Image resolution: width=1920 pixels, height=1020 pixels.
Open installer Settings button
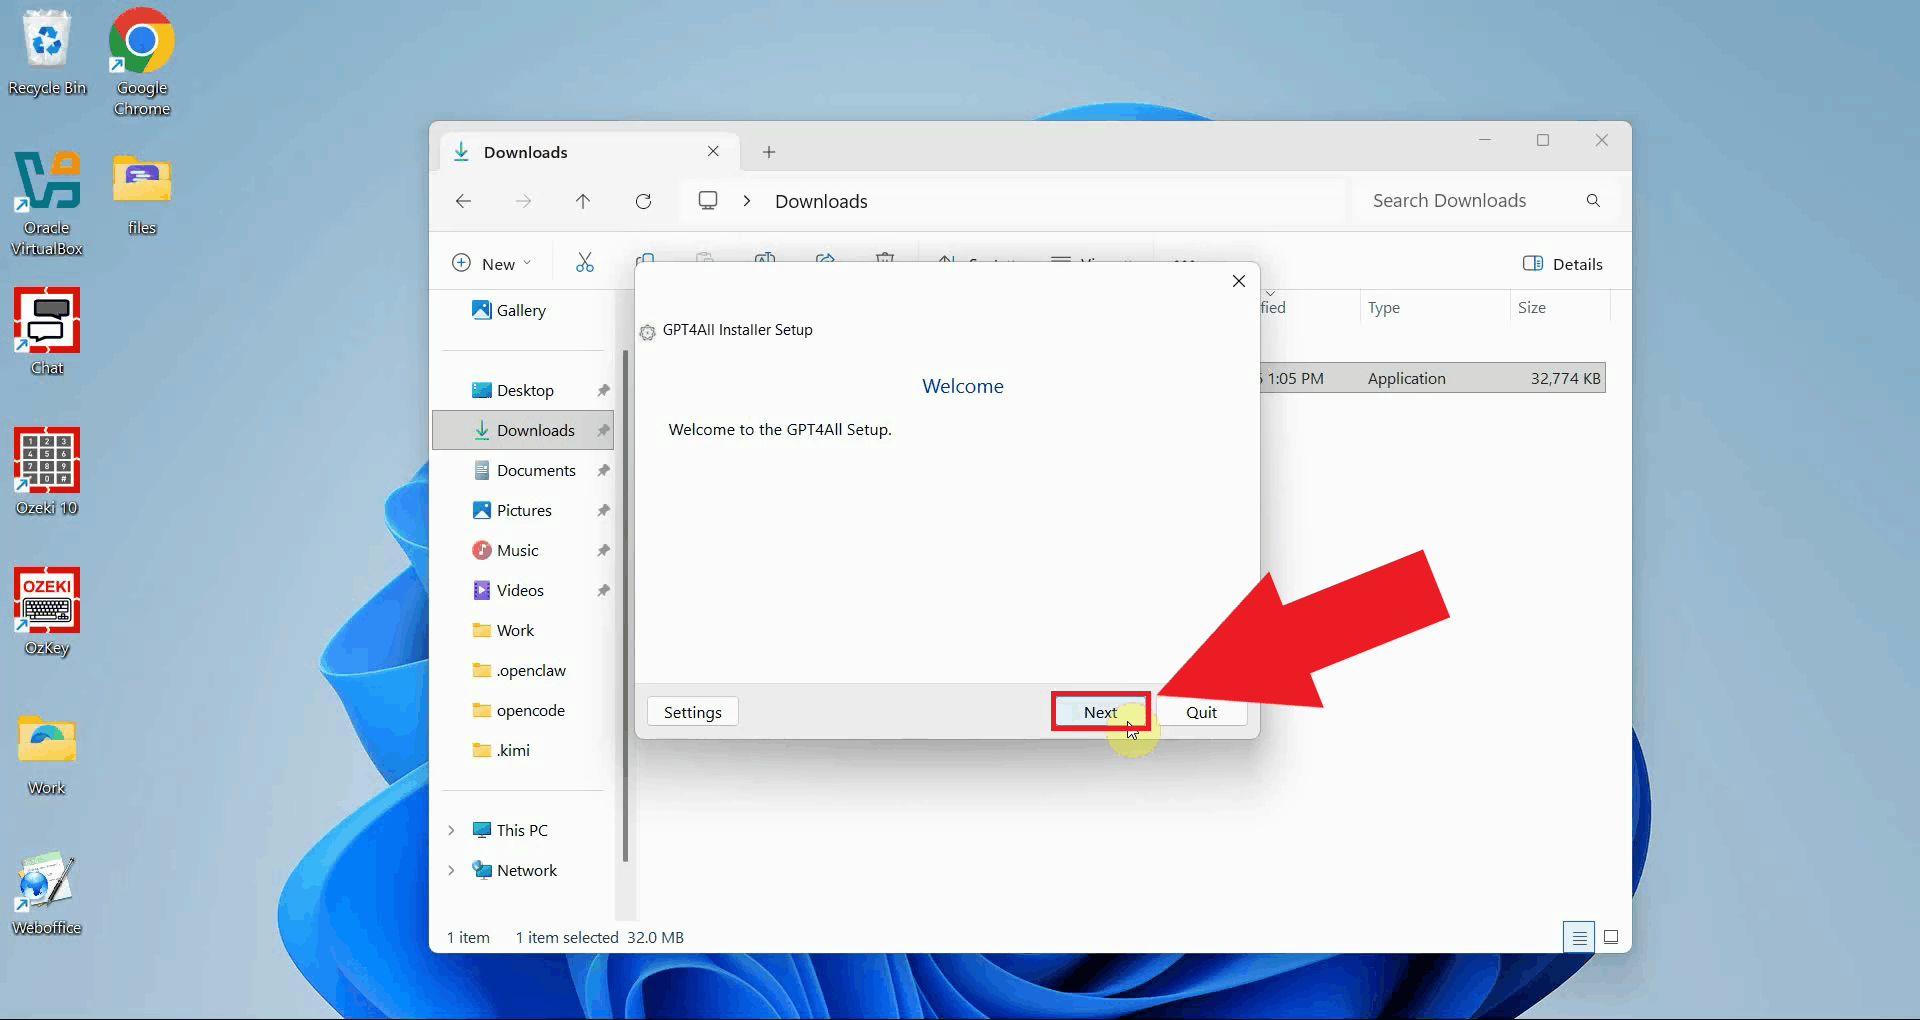[x=692, y=712]
